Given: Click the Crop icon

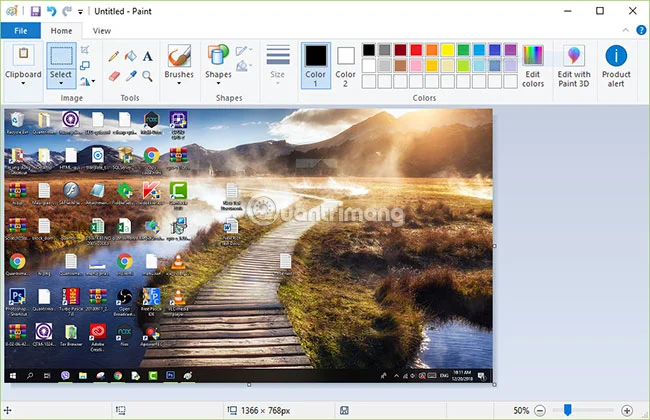Looking at the screenshot, I should pyautogui.click(x=85, y=50).
